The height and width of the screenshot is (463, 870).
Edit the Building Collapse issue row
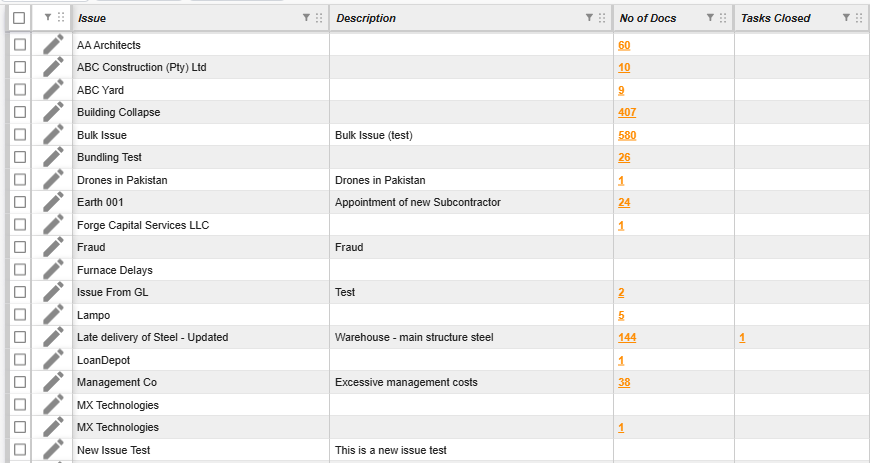pos(54,112)
